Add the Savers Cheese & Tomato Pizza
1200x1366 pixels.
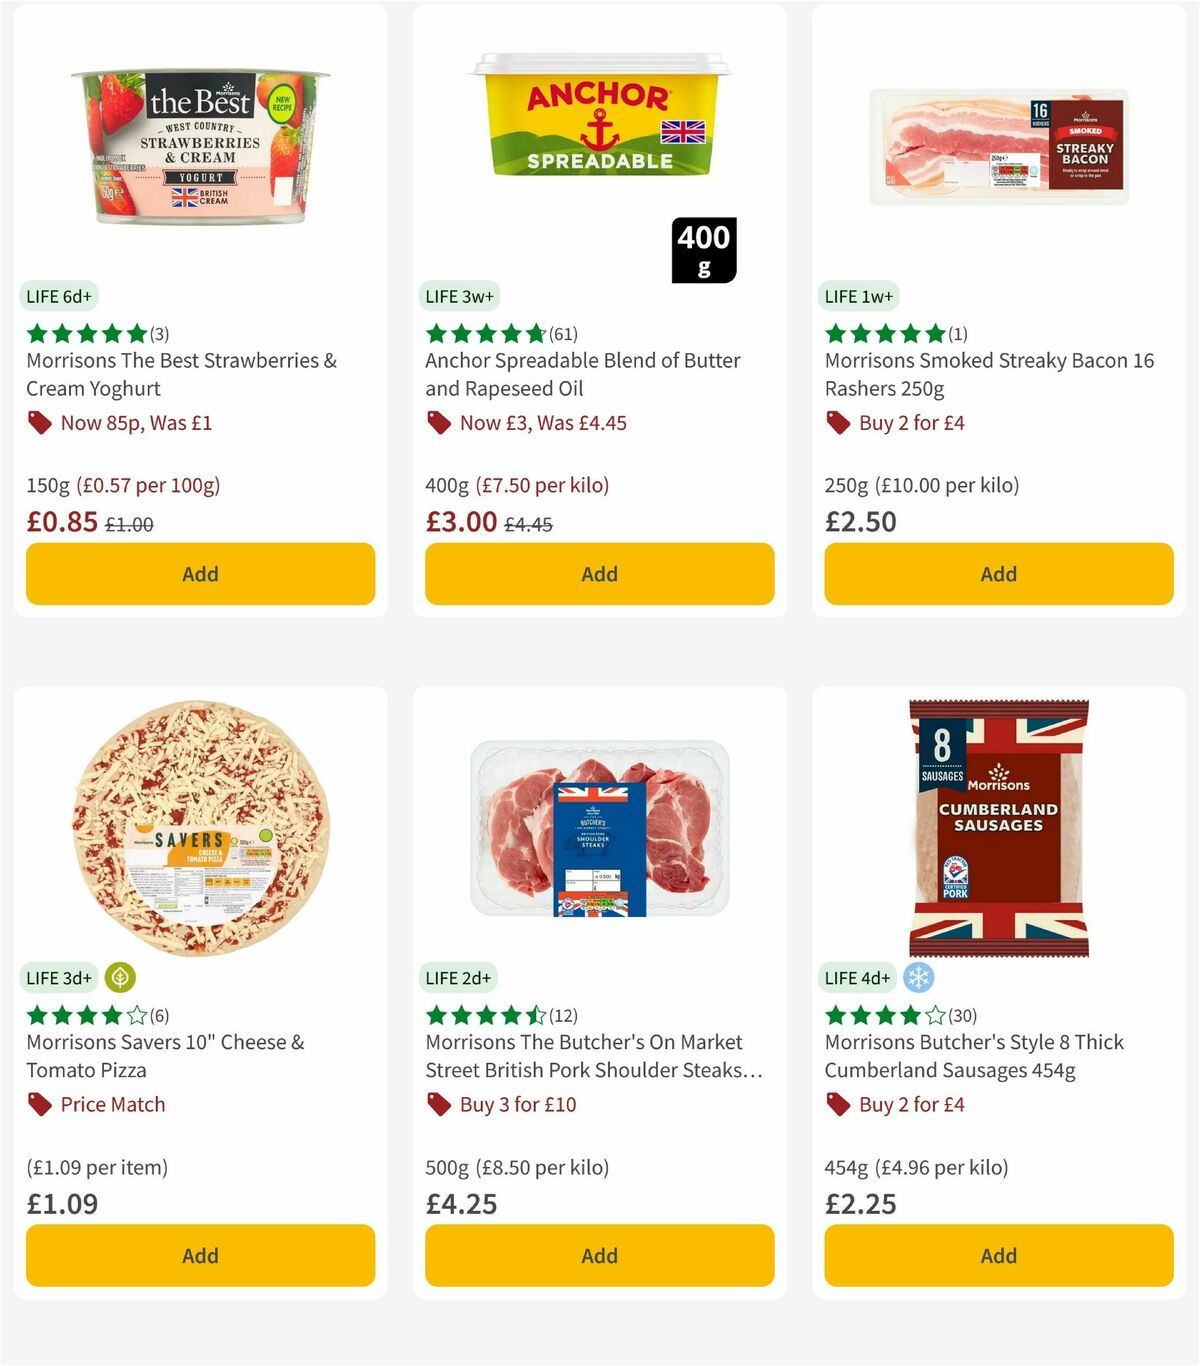tap(200, 1255)
